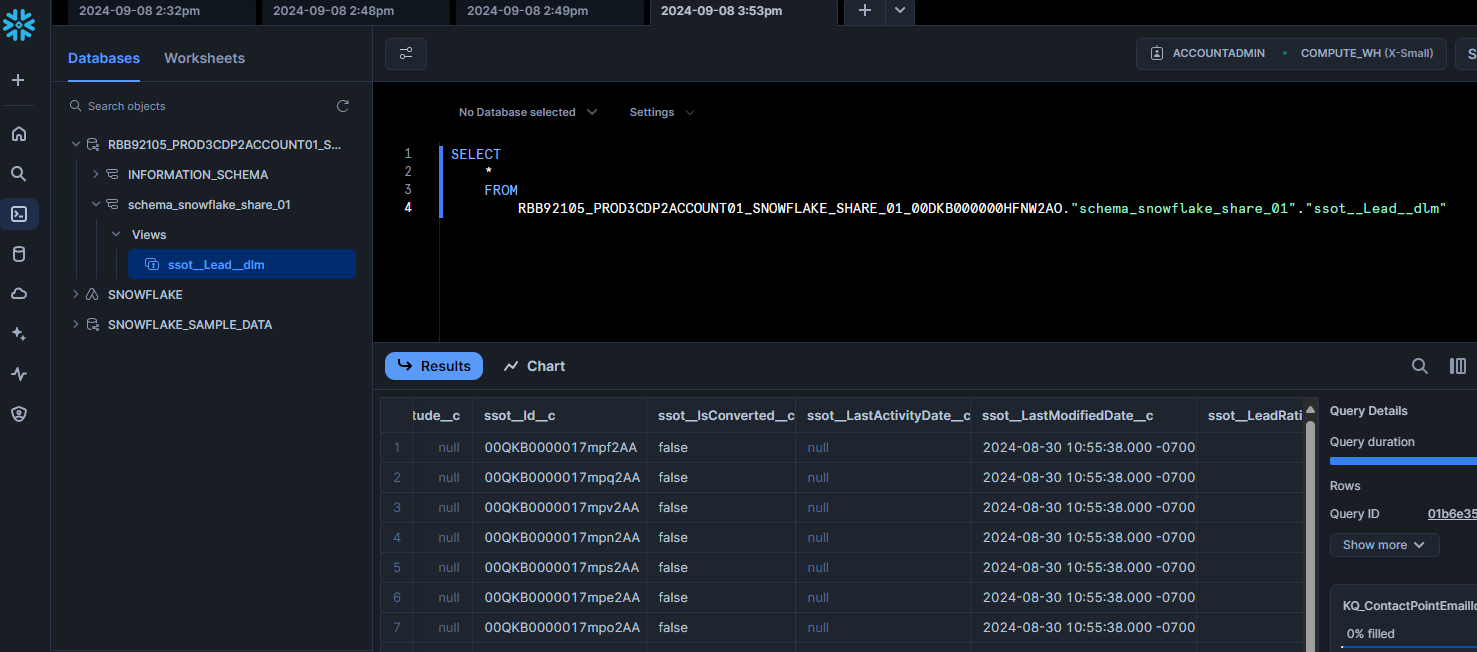Click the ssot__LastModifiedDate__c column header
Screen dimensions: 1477x652
pos(1083,416)
